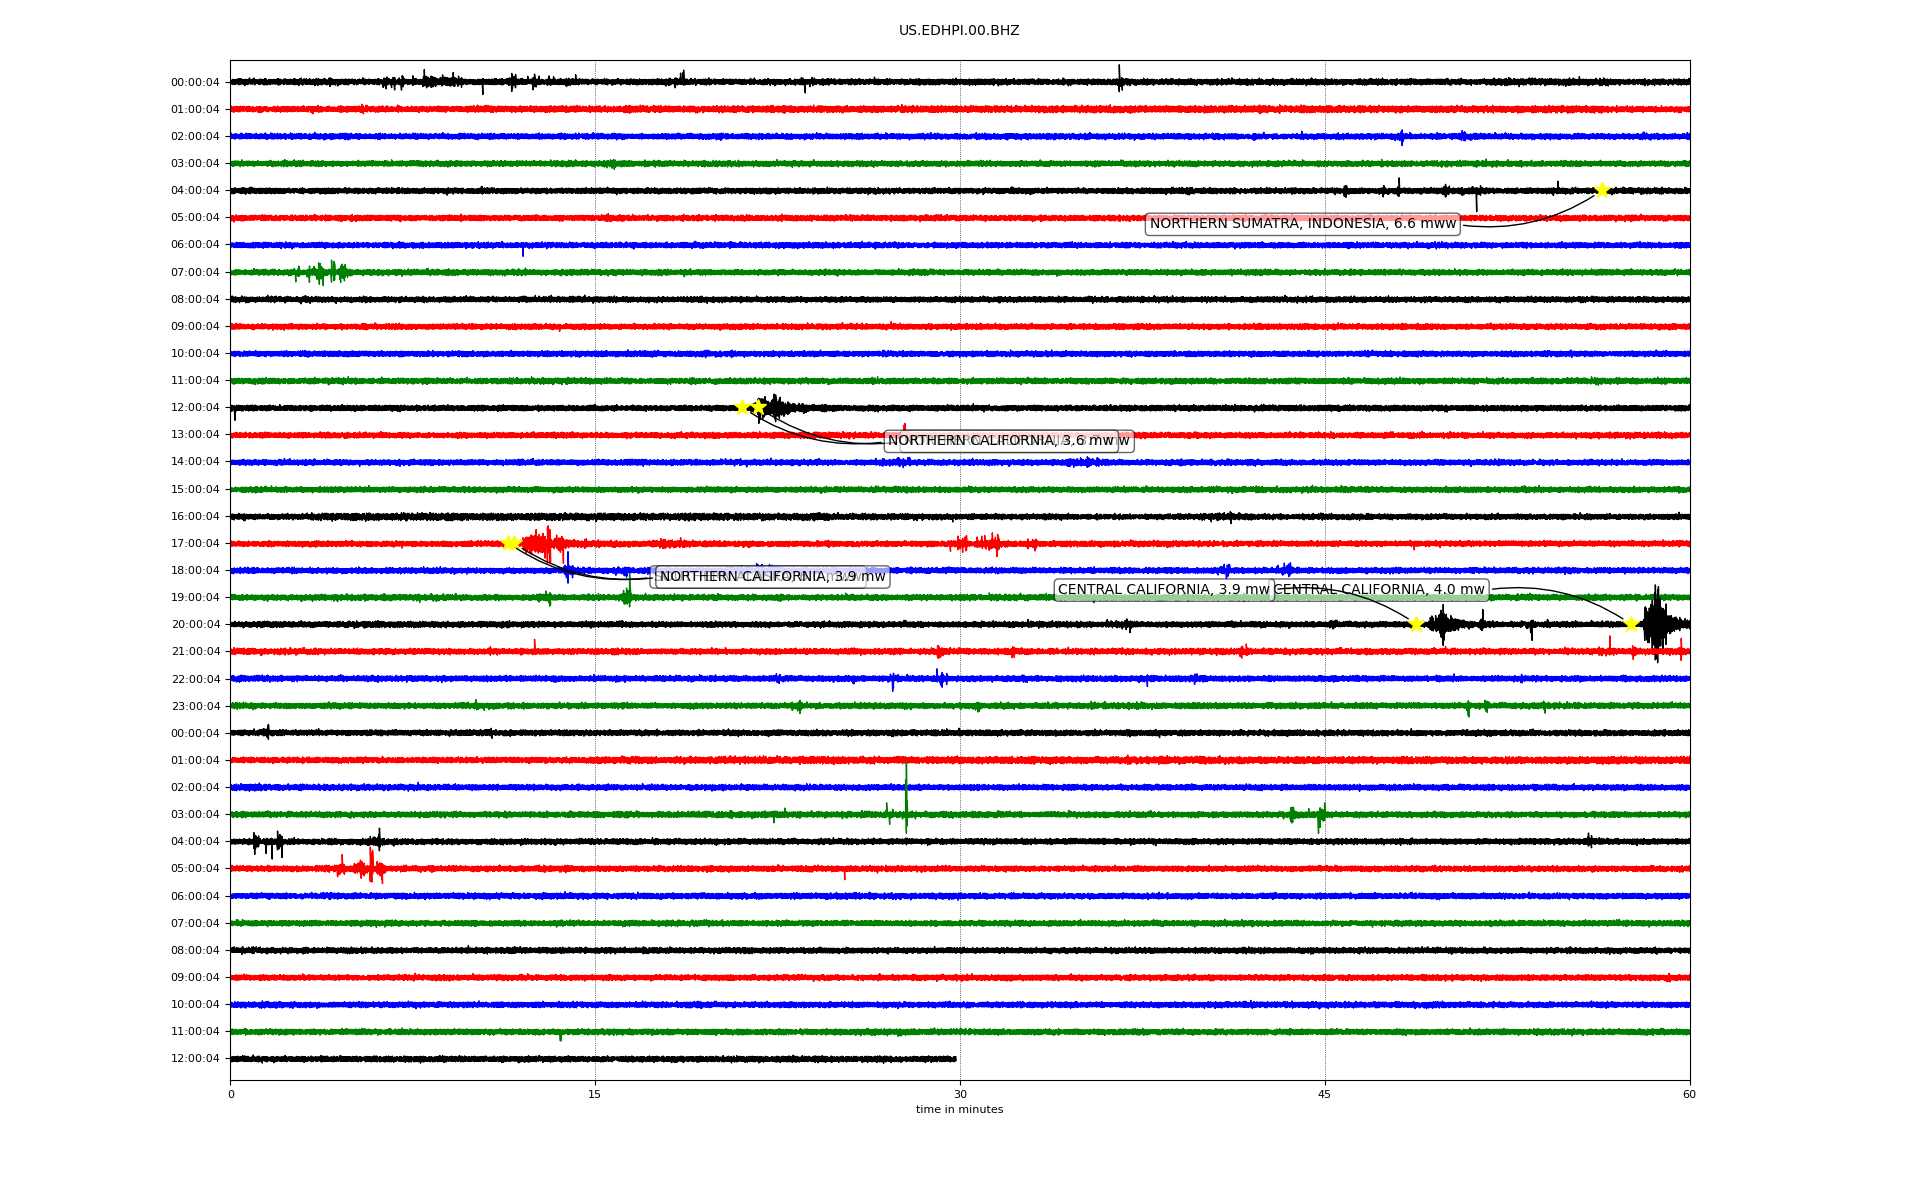Click the red waveform burst on 17:00:04 trace

[x=542, y=544]
